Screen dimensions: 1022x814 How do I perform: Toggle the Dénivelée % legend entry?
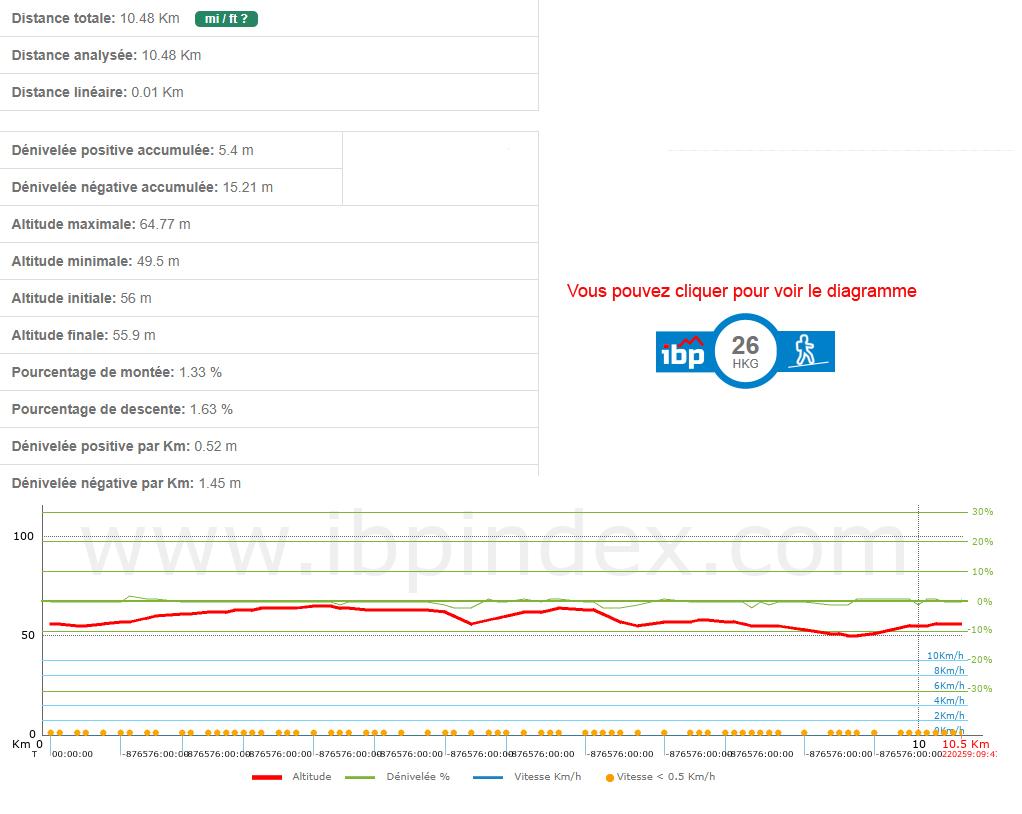coord(397,777)
